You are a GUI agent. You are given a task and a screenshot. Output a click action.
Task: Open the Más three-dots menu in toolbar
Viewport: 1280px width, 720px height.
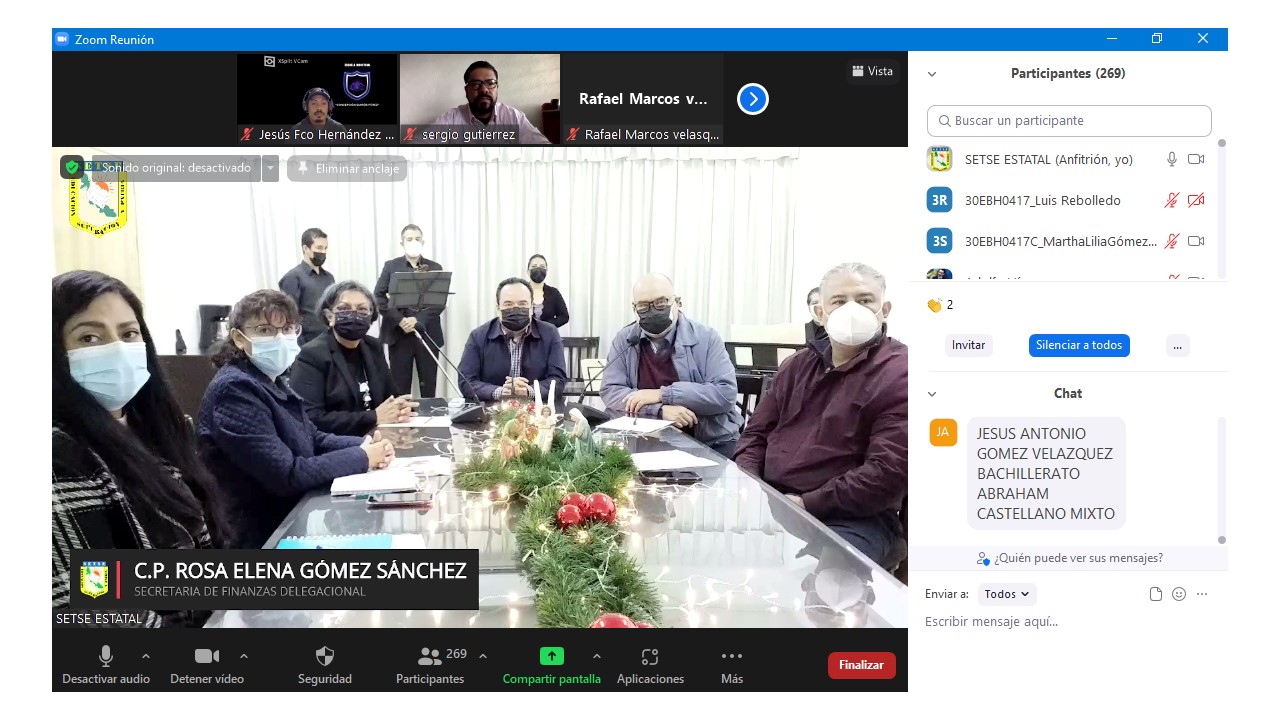coord(732,656)
